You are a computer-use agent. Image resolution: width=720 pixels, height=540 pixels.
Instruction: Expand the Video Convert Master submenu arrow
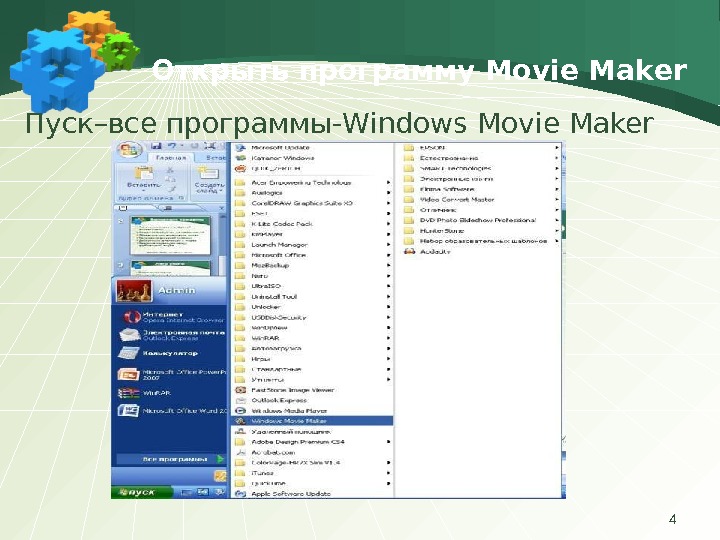[557, 199]
